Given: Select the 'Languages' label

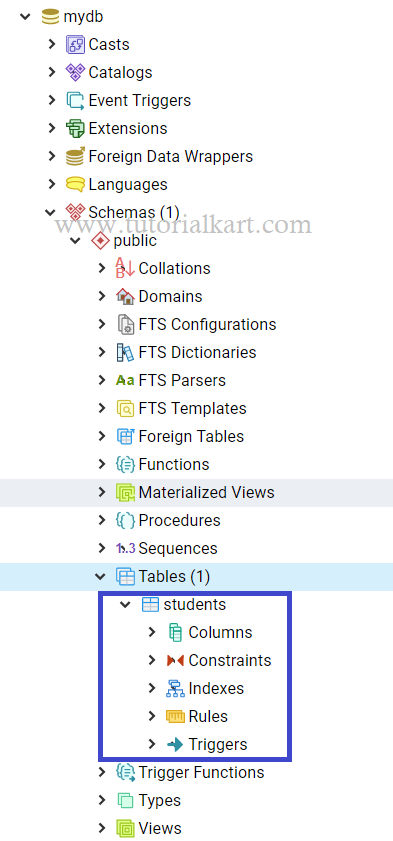Looking at the screenshot, I should [128, 185].
